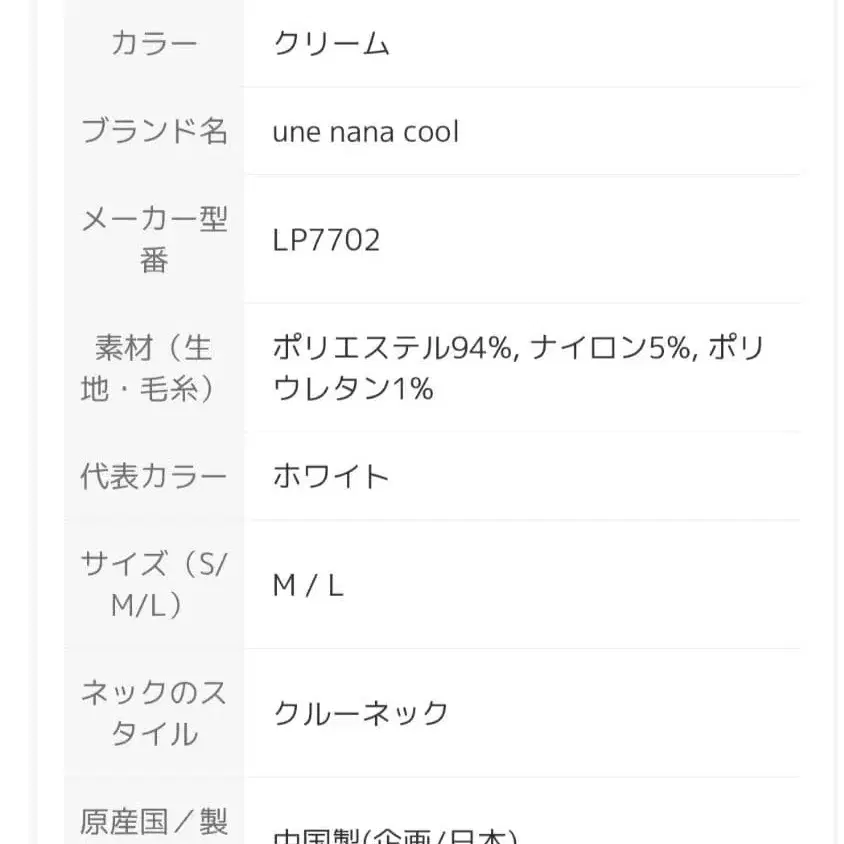Select the クリーム color value
The image size is (844, 844).
[331, 43]
